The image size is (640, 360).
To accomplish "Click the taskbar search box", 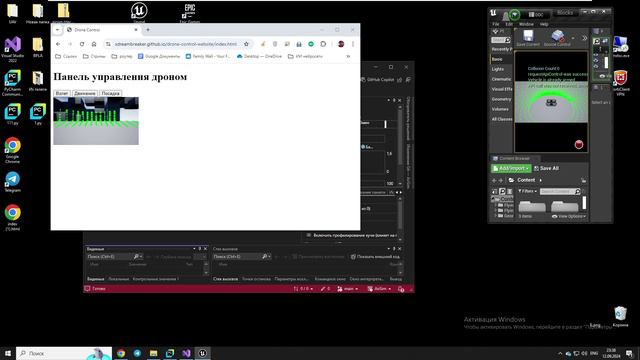I will click(x=64, y=353).
